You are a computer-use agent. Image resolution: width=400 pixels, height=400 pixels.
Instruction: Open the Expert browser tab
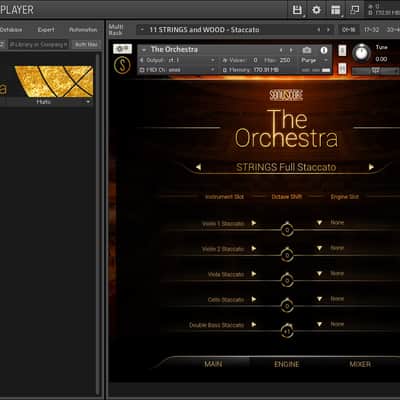[x=46, y=30]
